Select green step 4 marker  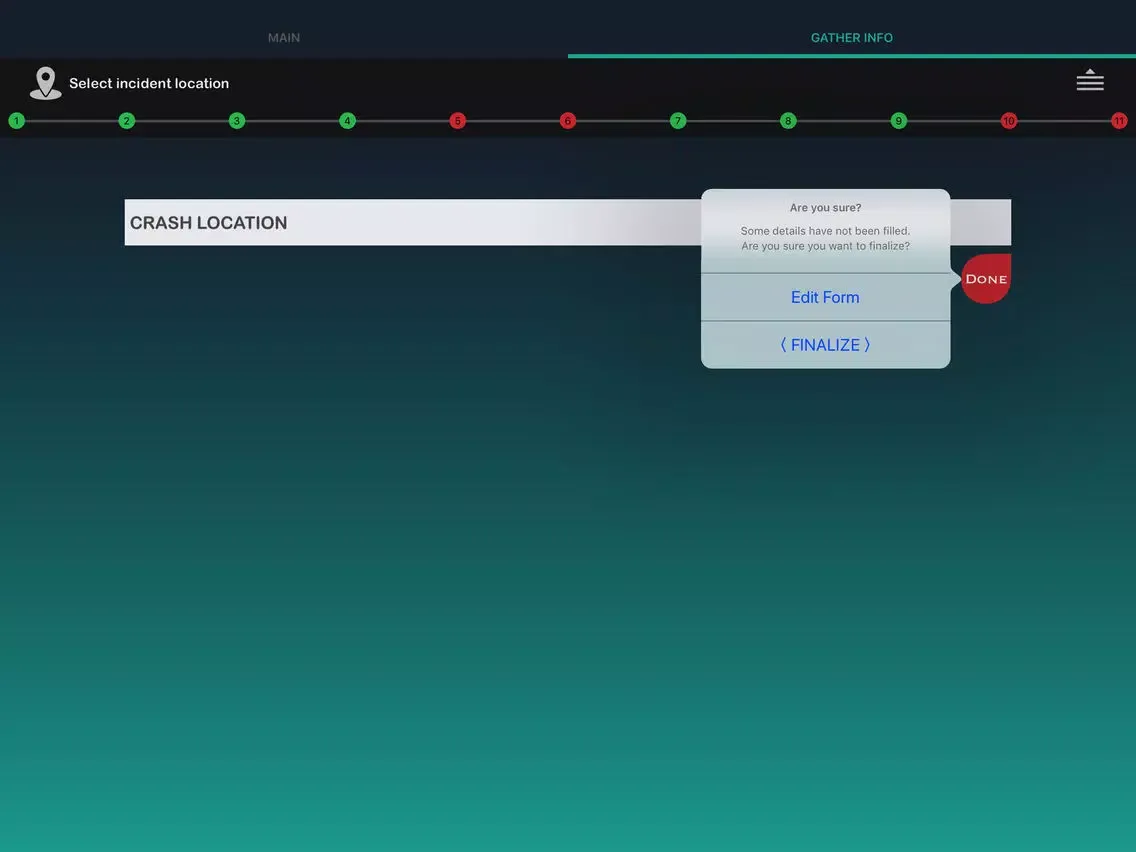[x=347, y=121]
